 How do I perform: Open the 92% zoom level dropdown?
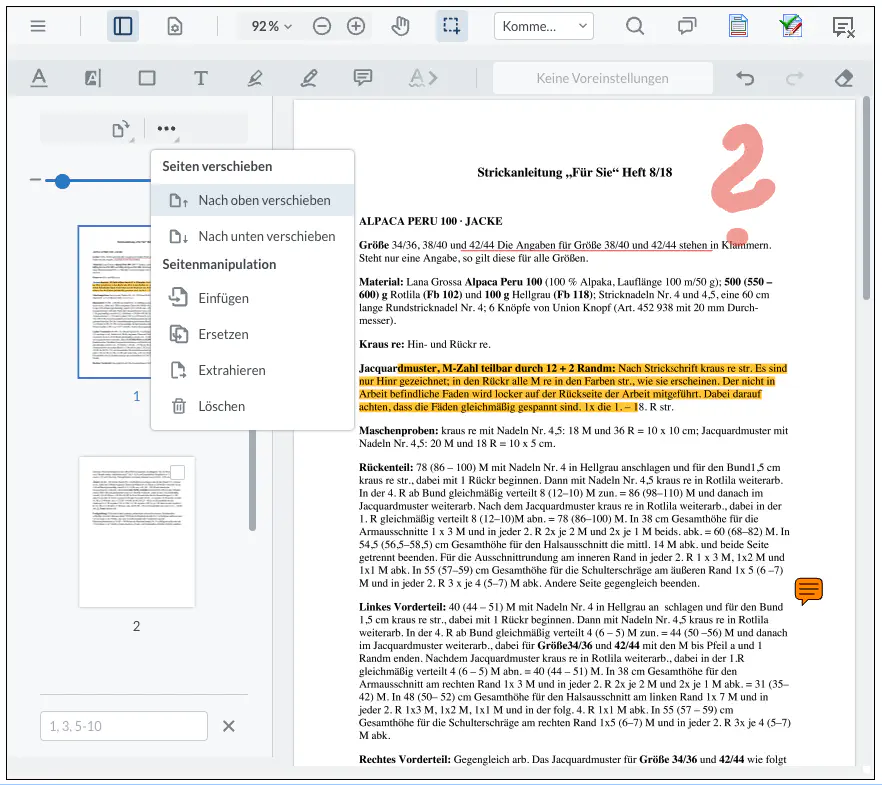coord(272,26)
